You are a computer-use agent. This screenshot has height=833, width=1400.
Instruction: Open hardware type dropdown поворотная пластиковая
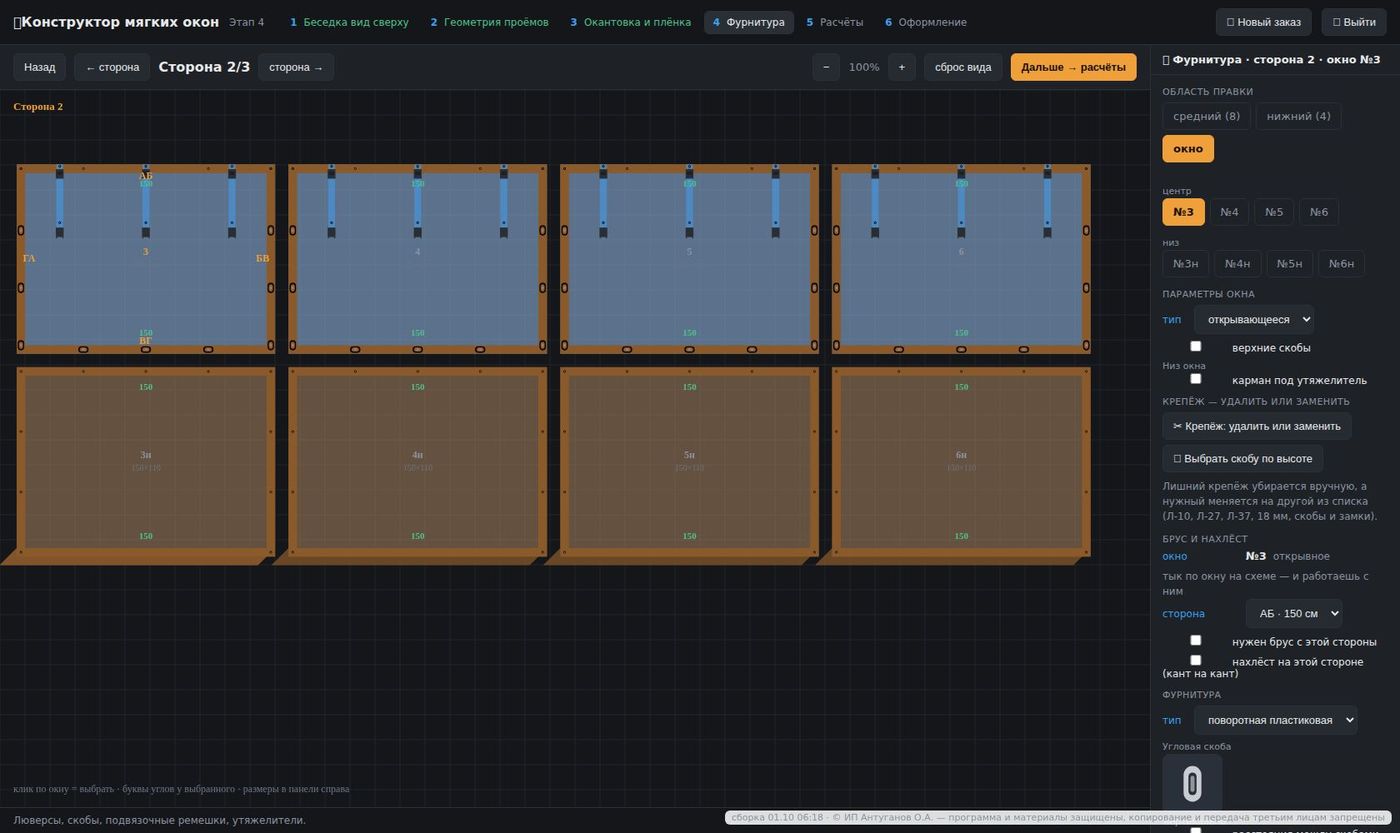pos(1275,719)
